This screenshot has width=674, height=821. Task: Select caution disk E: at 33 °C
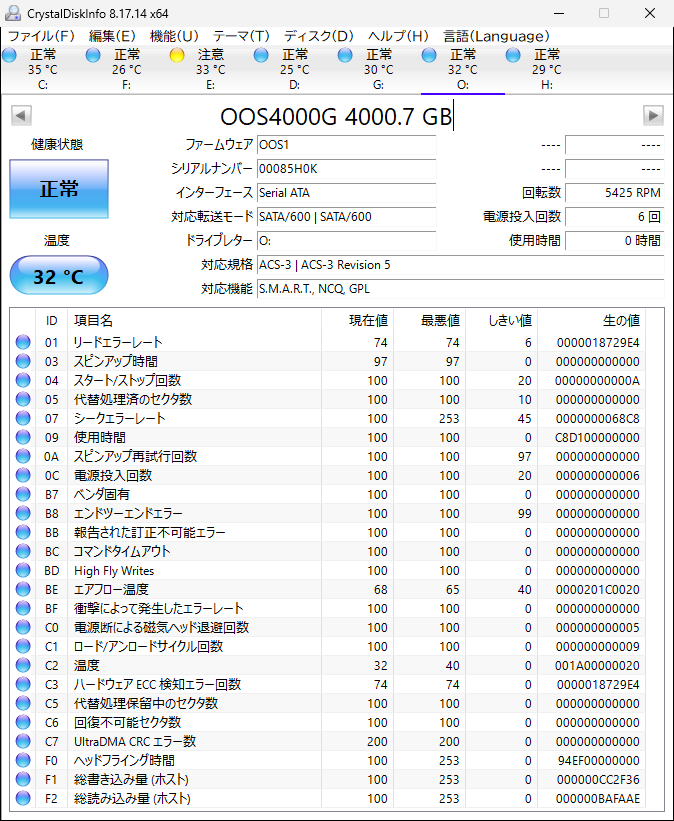pyautogui.click(x=211, y=69)
